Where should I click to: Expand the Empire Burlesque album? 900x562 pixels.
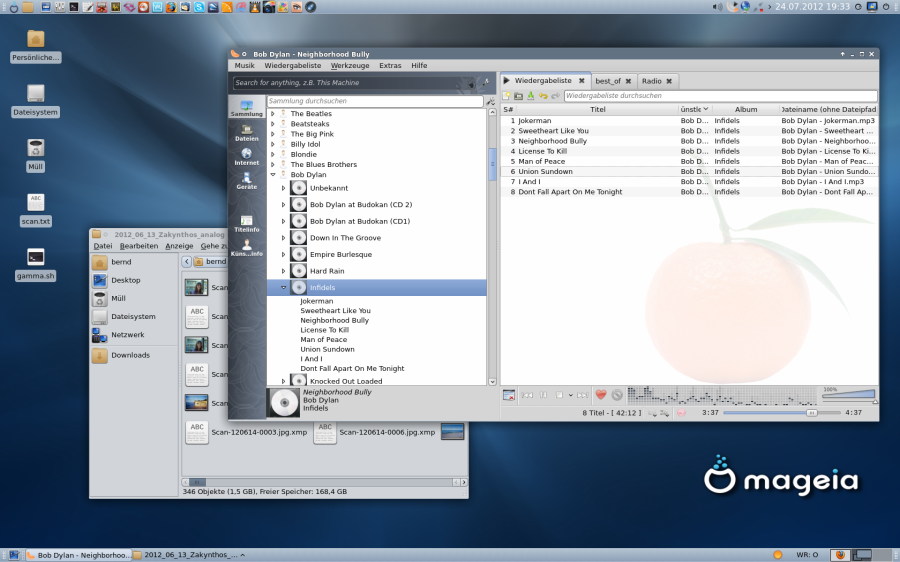coord(283,254)
